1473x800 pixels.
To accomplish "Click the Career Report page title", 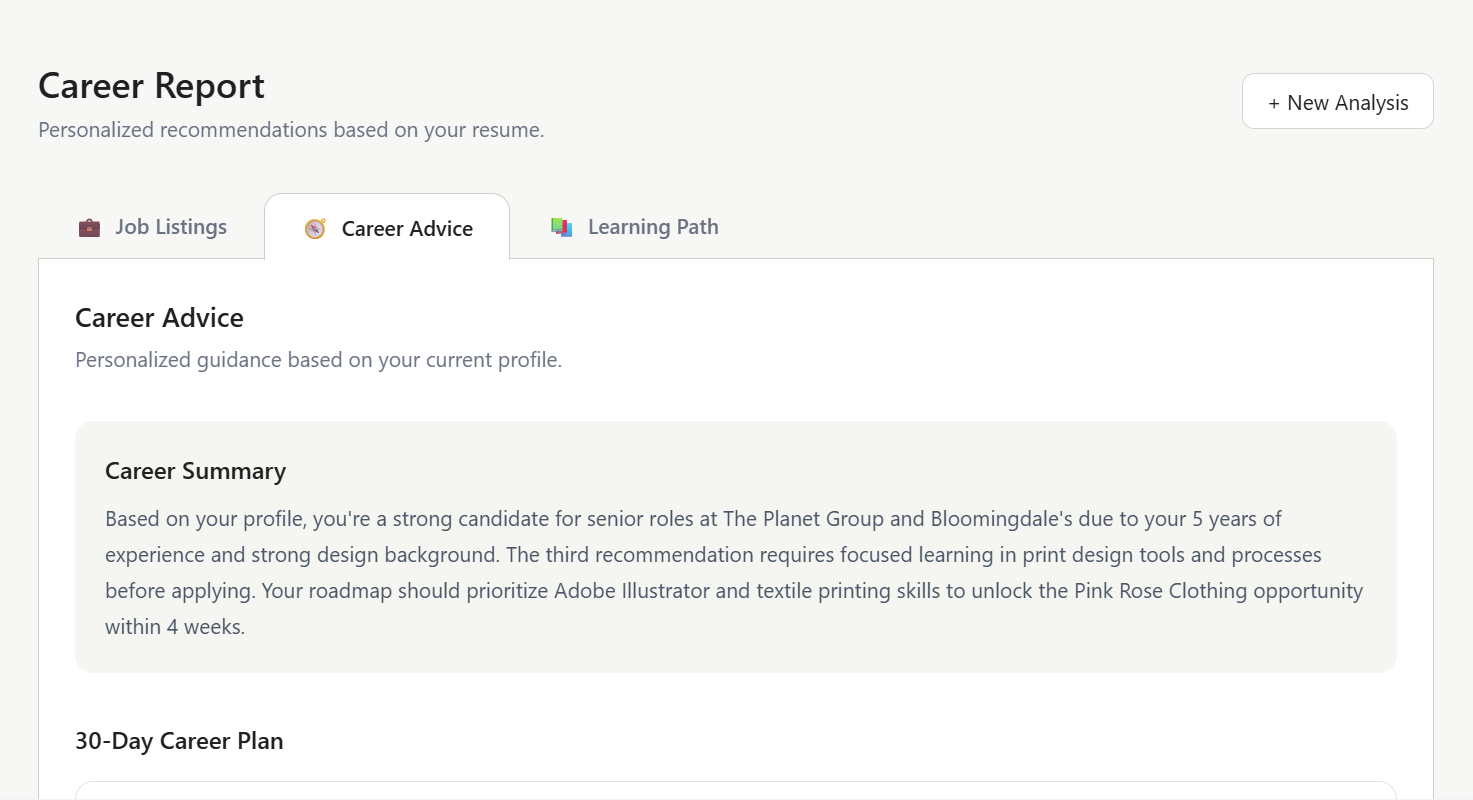I will (x=151, y=86).
